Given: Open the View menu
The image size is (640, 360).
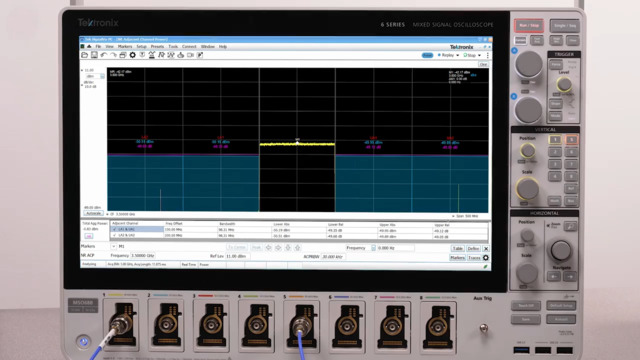Looking at the screenshot, I should 109,47.
